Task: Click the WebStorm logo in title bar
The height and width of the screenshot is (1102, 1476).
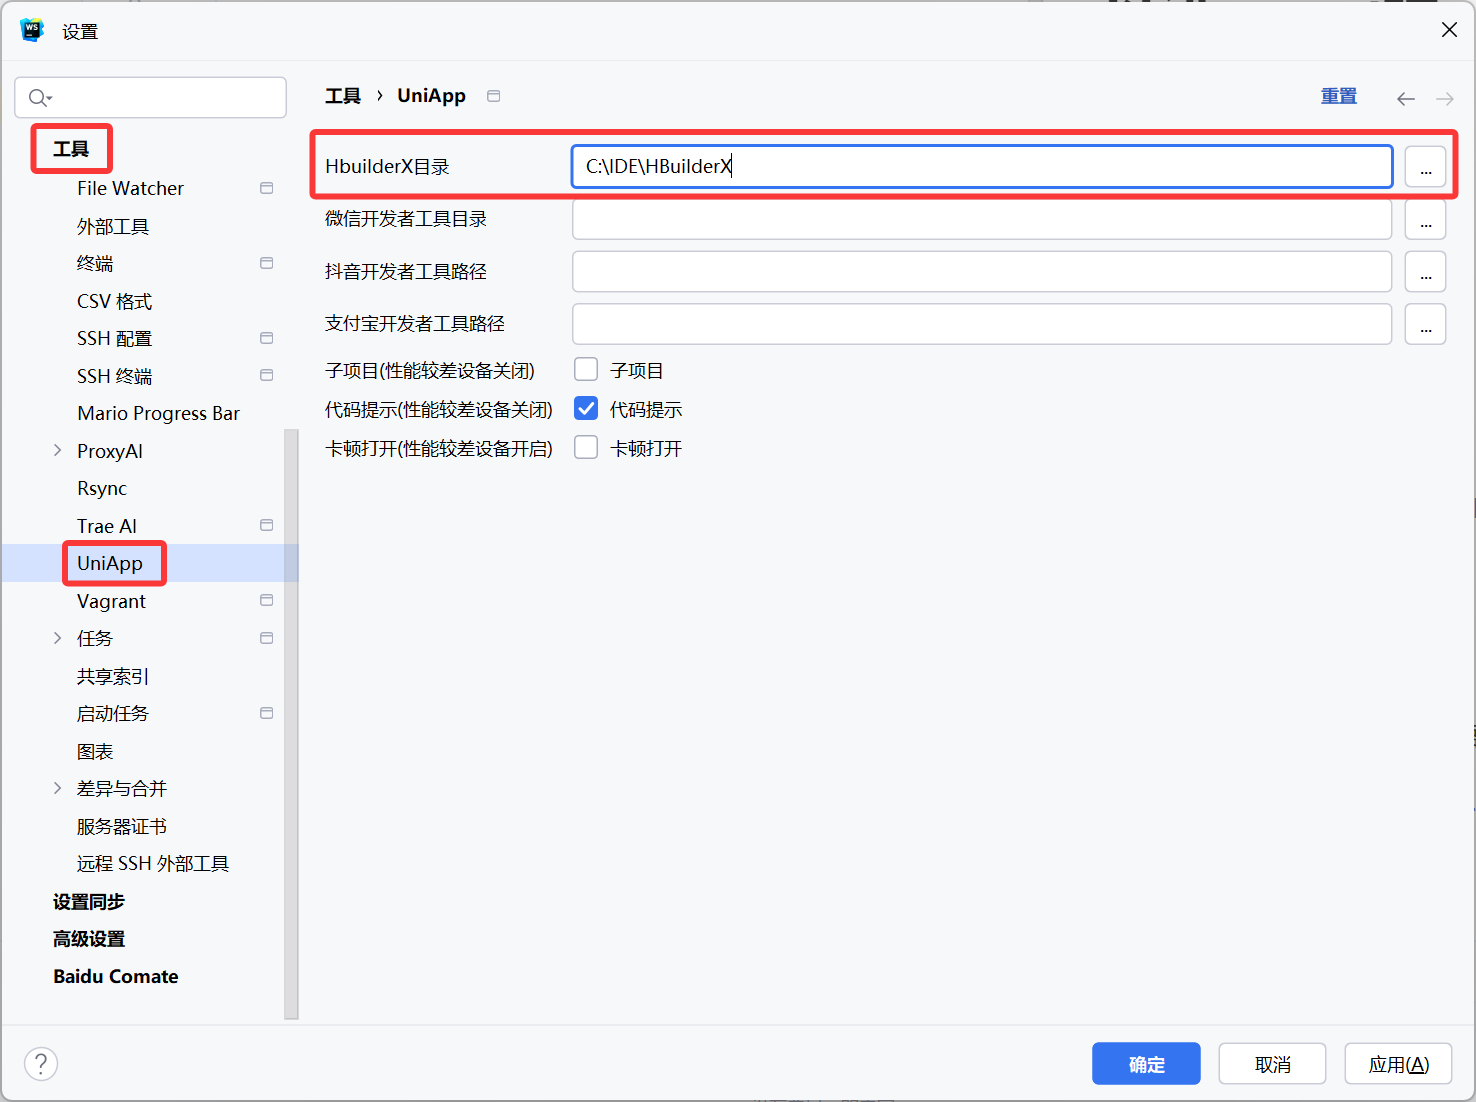Action: [x=32, y=30]
